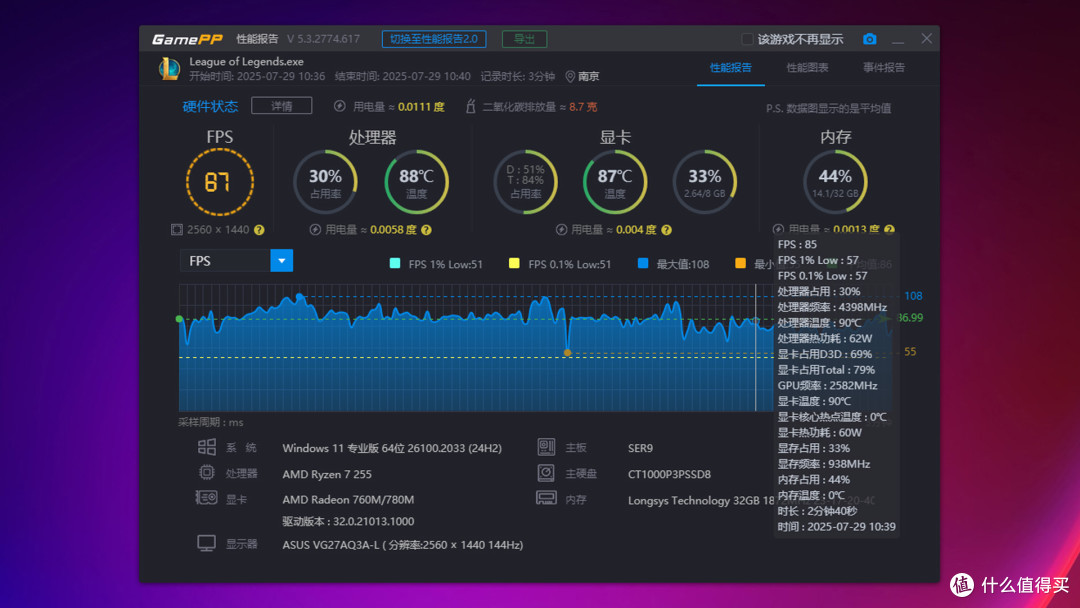Screen dimensions: 1080x608
Task: Click the resolution icon beside 2560 x 1440
Action: coord(177,229)
